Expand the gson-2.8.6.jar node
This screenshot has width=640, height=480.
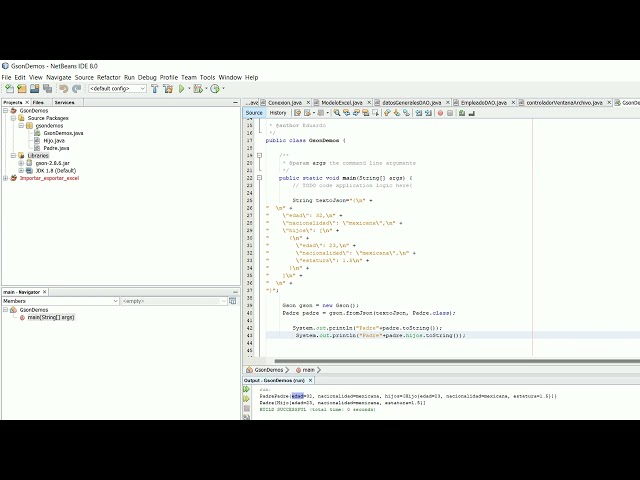coord(21,163)
